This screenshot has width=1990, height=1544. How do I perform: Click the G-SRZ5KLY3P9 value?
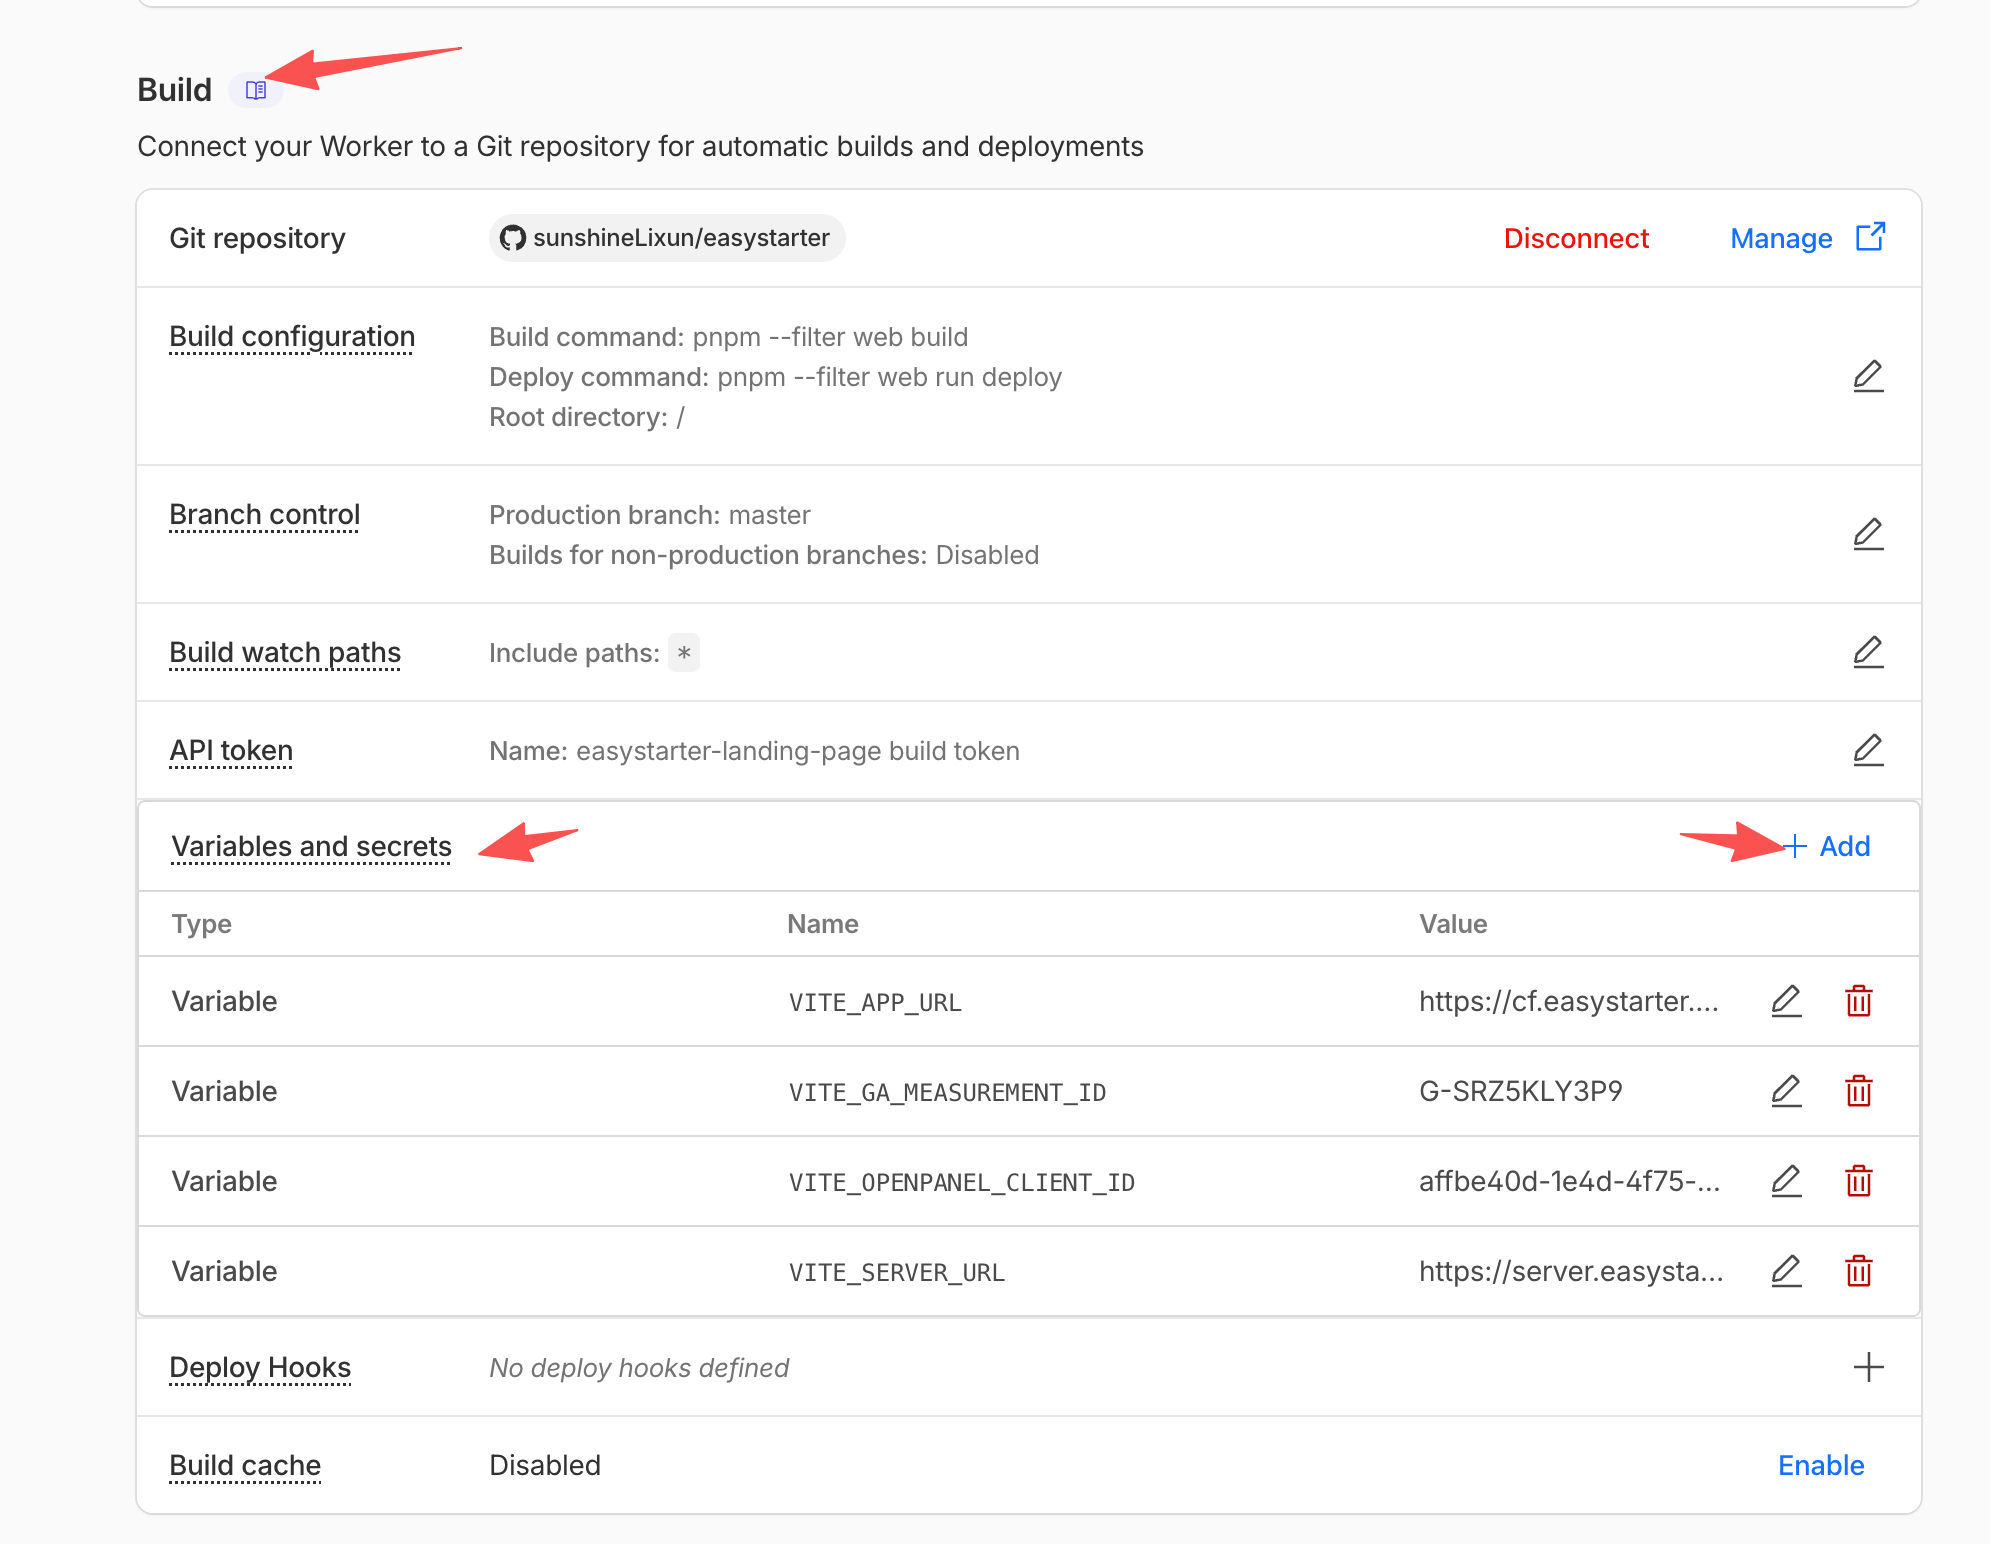point(1521,1091)
